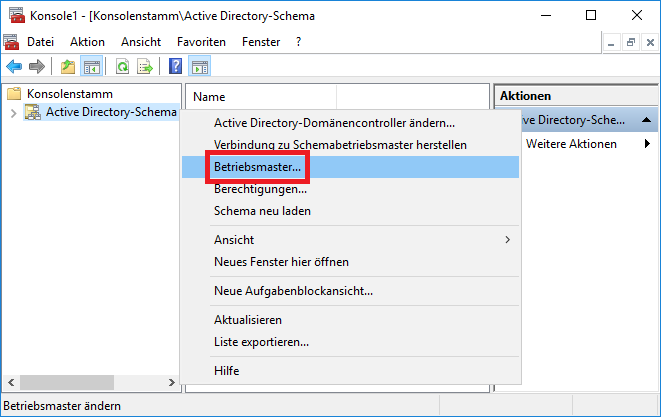Open the Aktion menu in menu bar

click(87, 42)
